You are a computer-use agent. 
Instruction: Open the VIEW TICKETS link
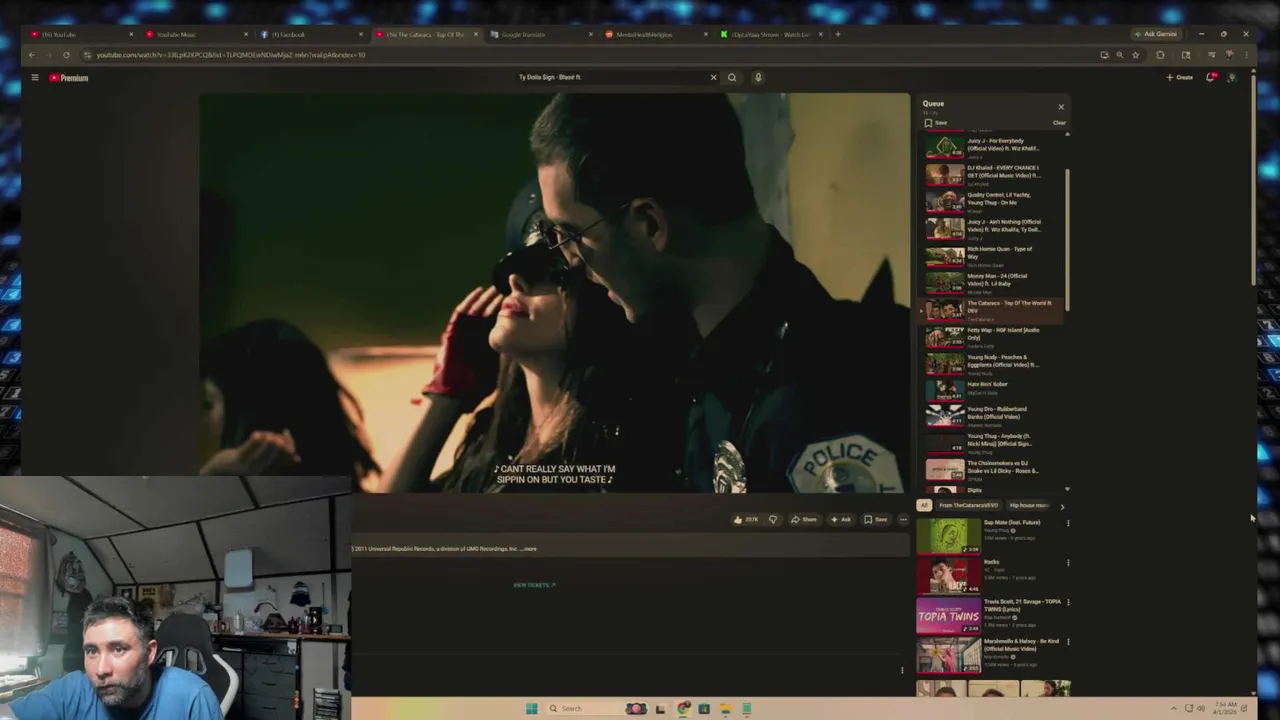[534, 585]
